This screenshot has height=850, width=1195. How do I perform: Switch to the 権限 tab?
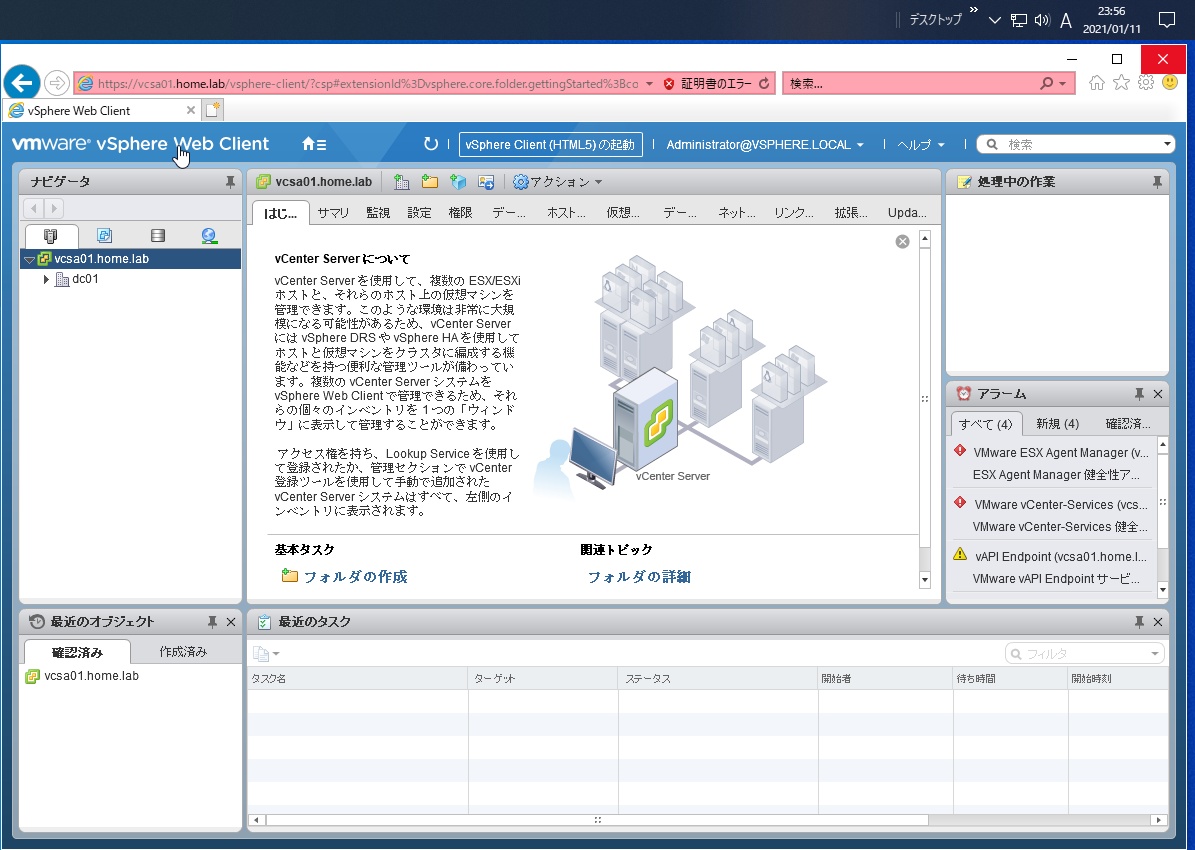pos(460,213)
